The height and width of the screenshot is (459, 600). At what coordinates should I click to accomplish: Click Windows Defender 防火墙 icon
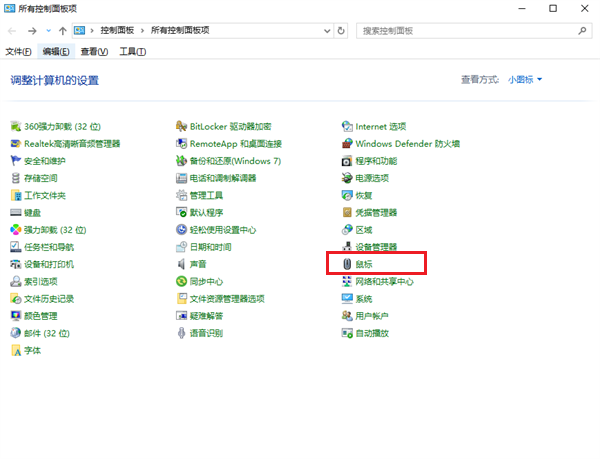click(x=347, y=143)
